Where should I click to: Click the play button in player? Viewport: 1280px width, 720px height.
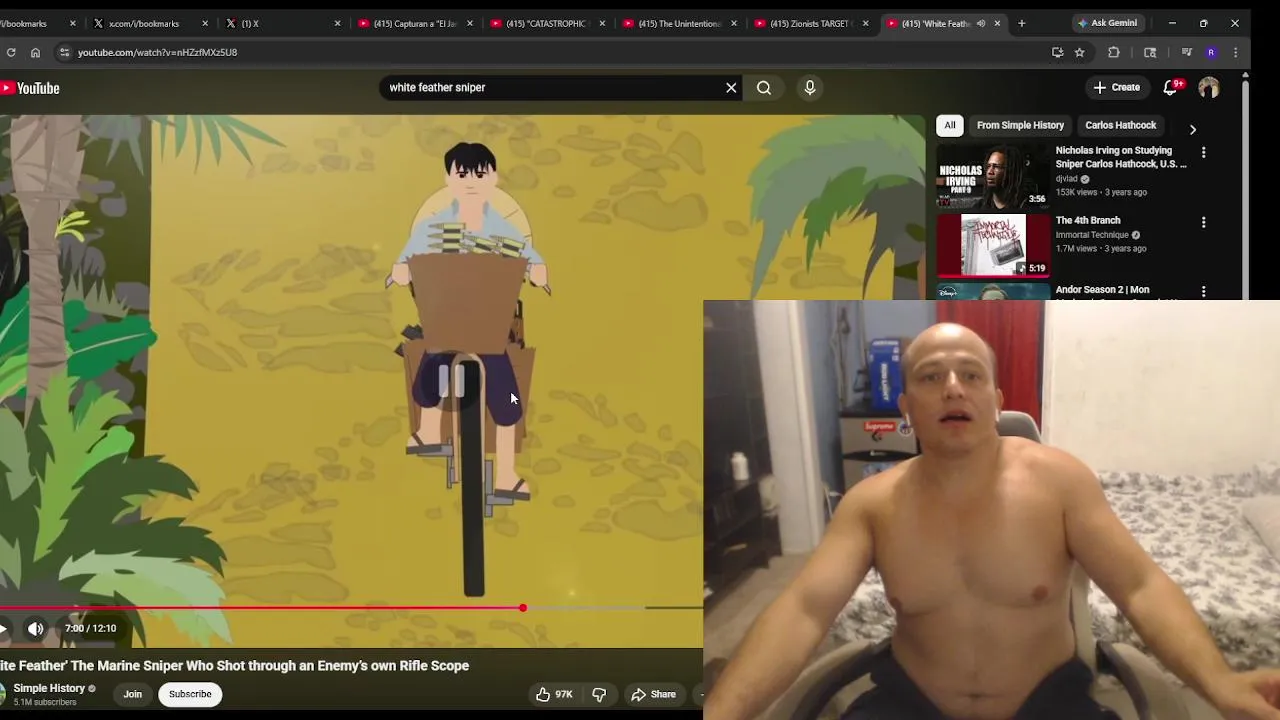(x=4, y=629)
